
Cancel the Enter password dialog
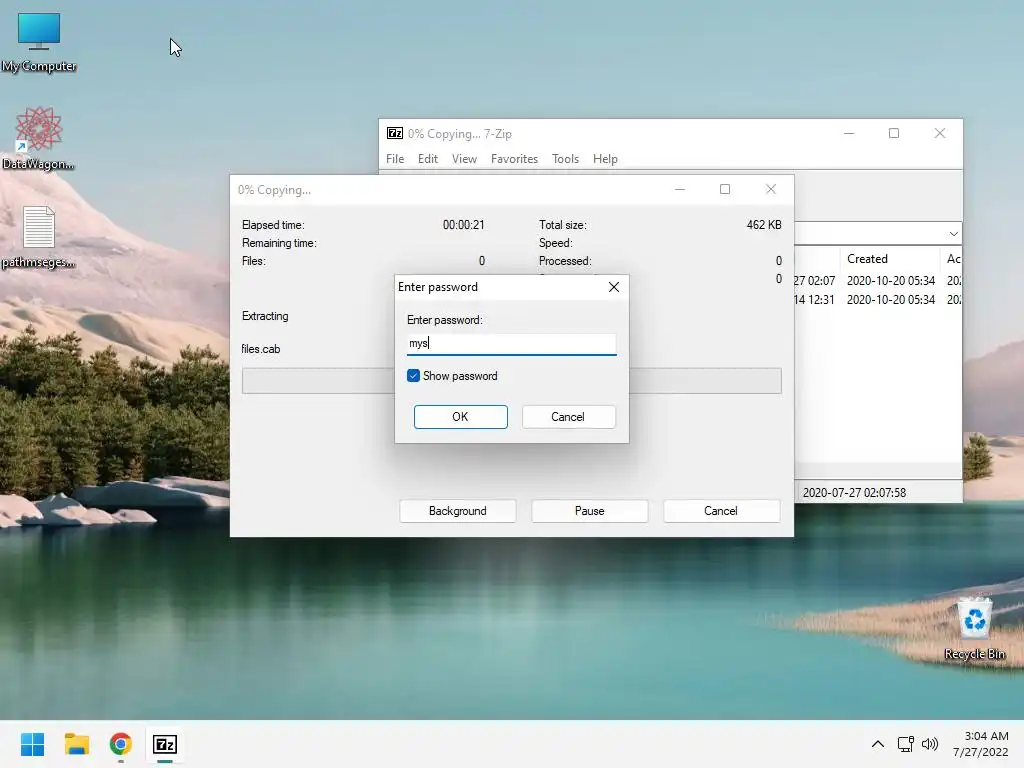568,417
